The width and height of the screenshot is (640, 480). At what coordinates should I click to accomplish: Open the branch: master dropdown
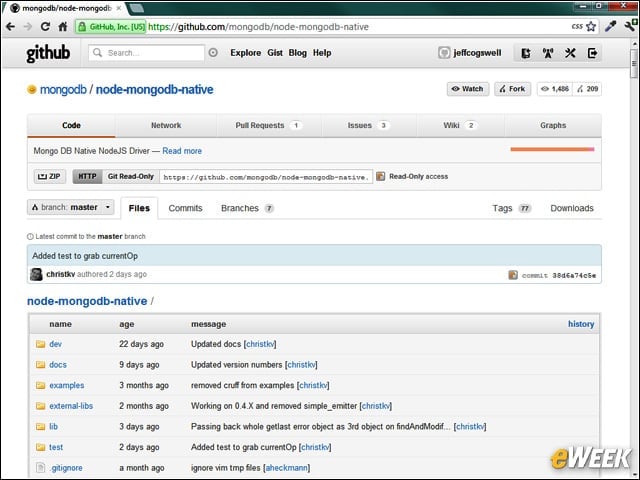(71, 207)
